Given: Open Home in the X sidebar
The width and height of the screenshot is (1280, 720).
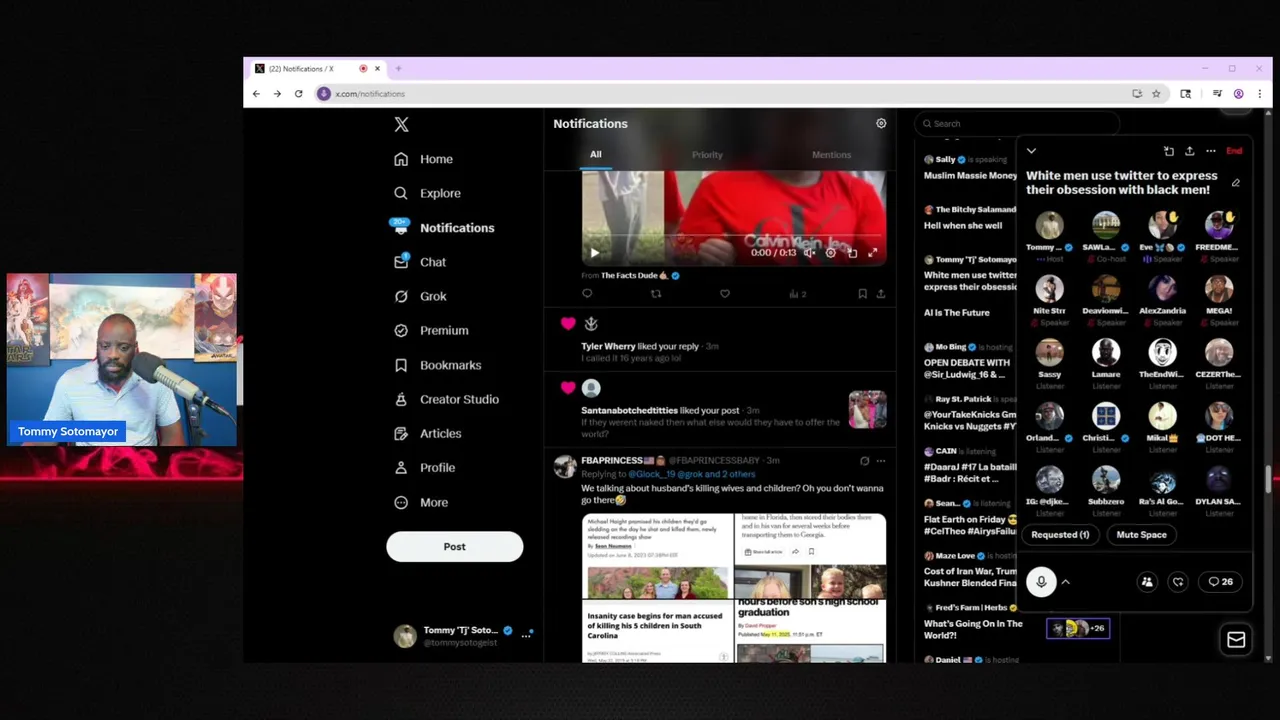Looking at the screenshot, I should coord(423,159).
